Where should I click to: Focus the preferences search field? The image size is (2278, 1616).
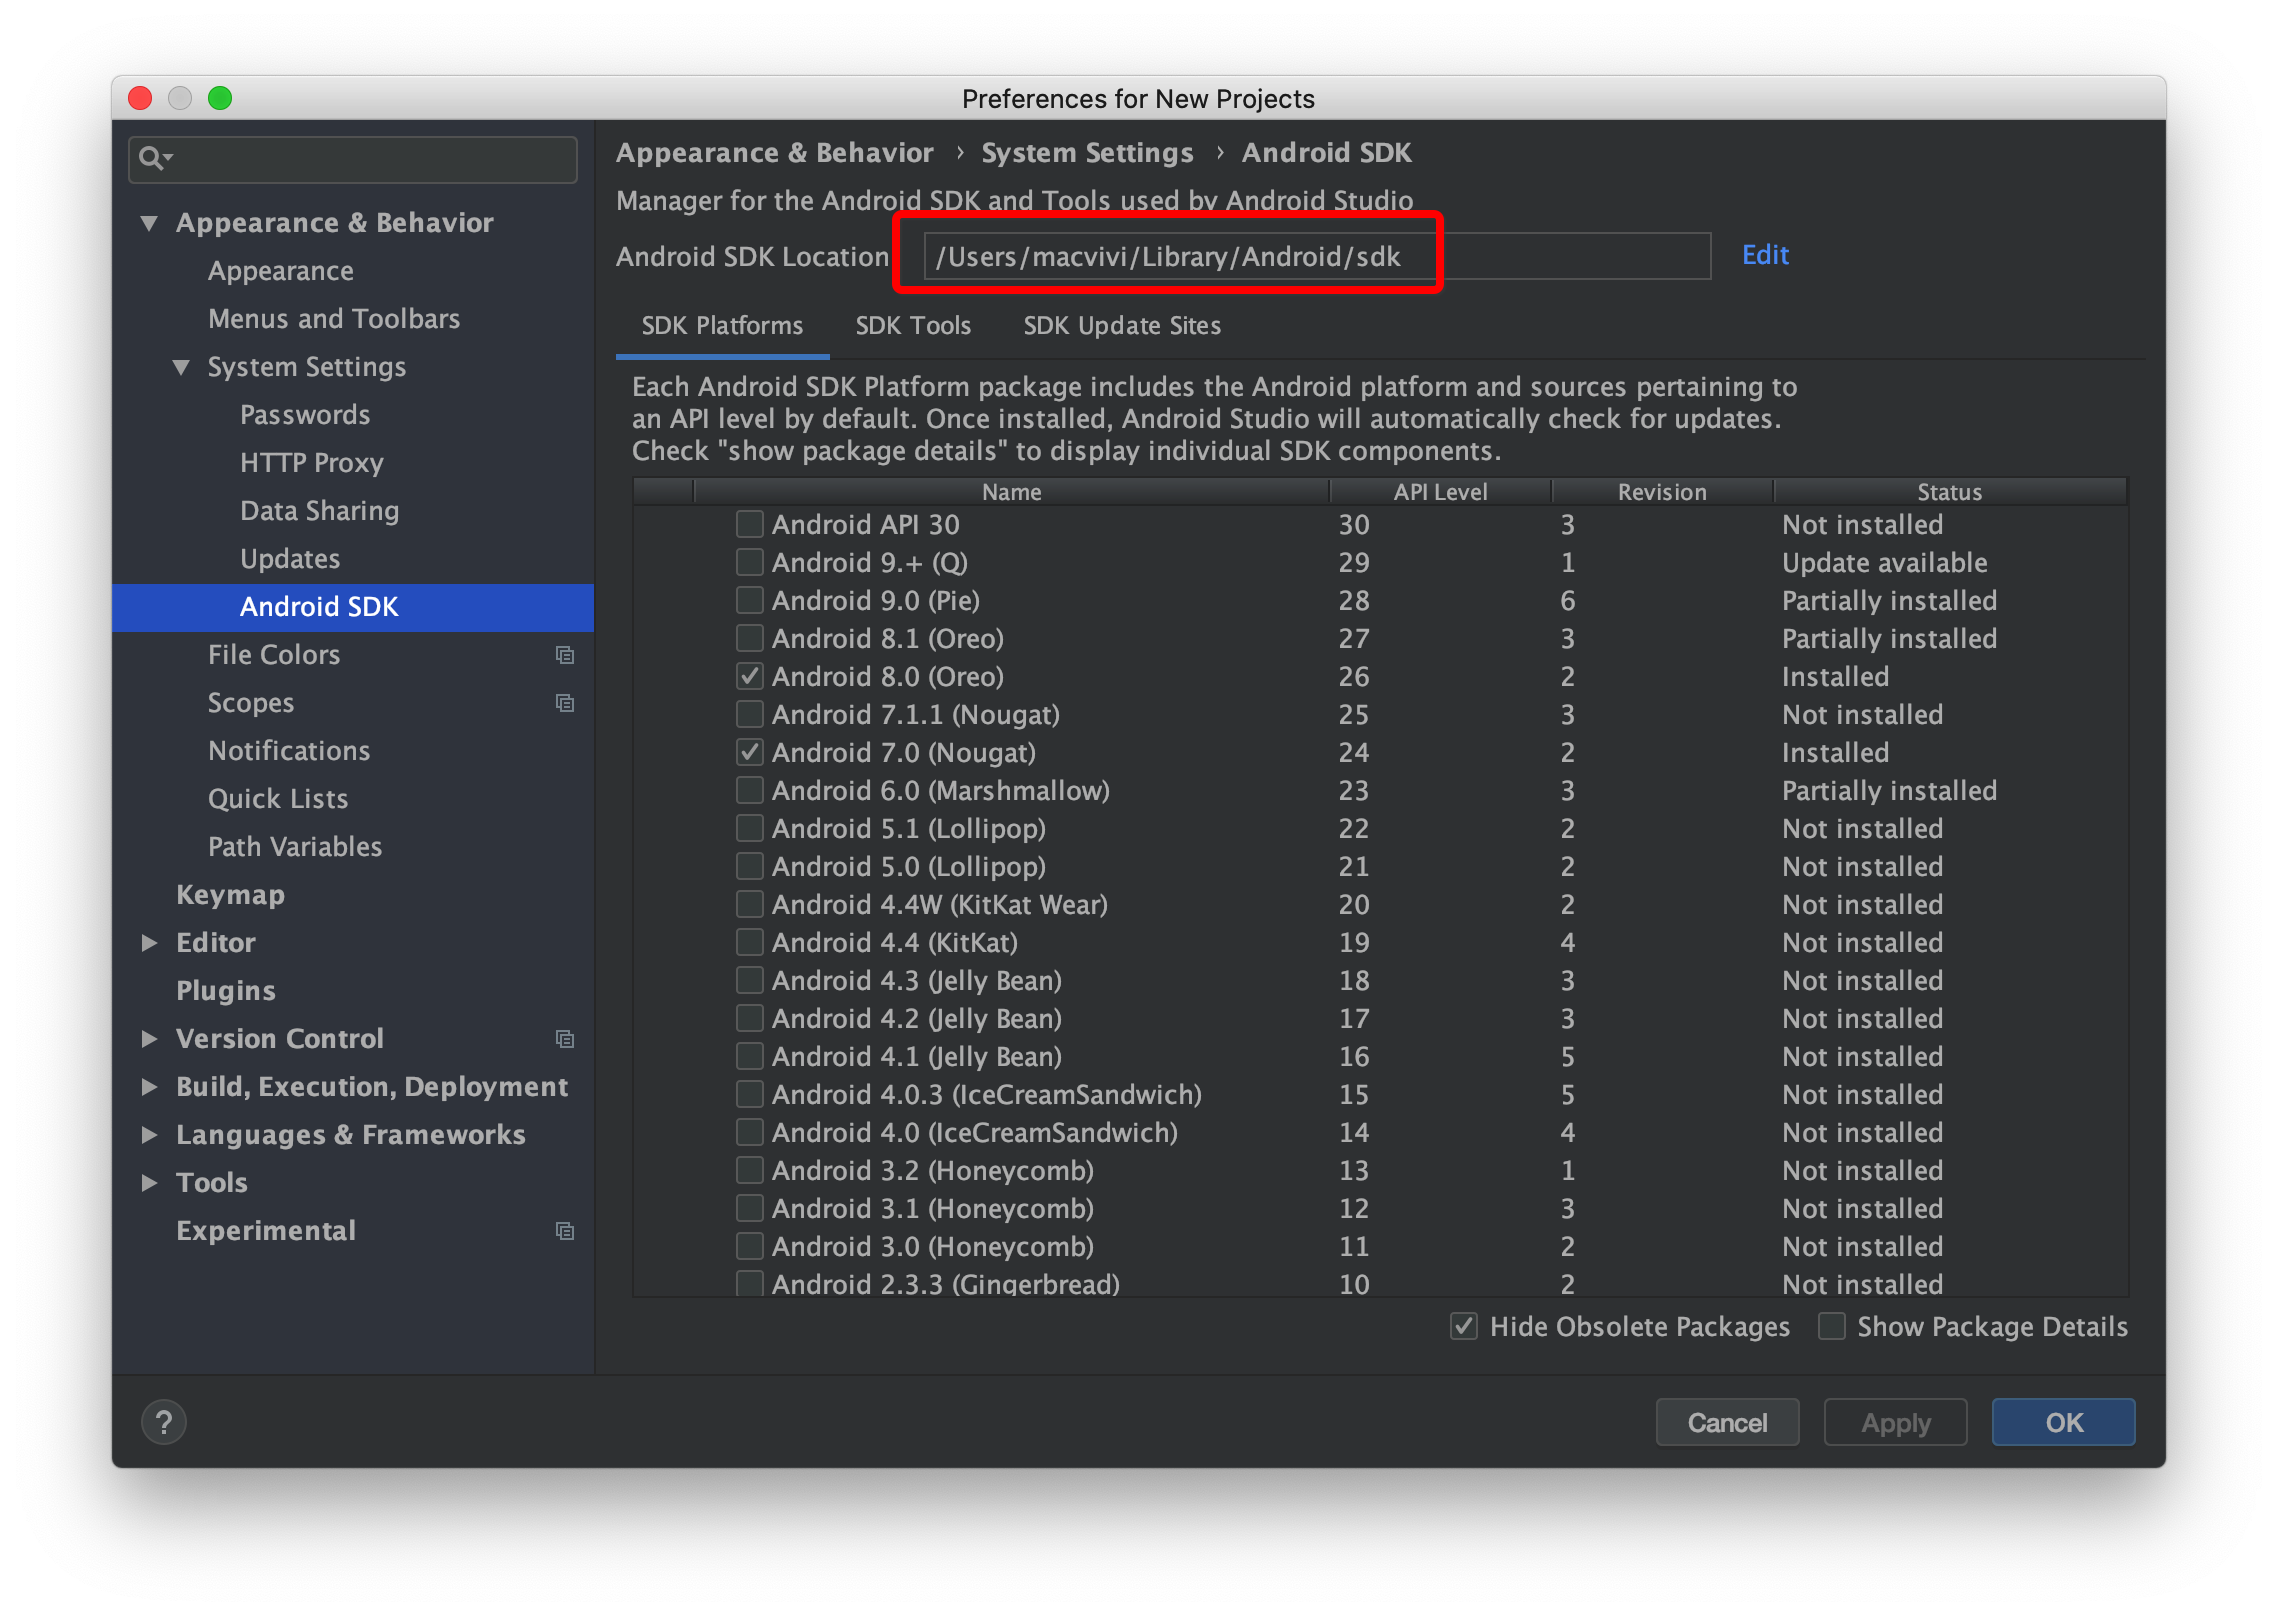pyautogui.click(x=353, y=159)
